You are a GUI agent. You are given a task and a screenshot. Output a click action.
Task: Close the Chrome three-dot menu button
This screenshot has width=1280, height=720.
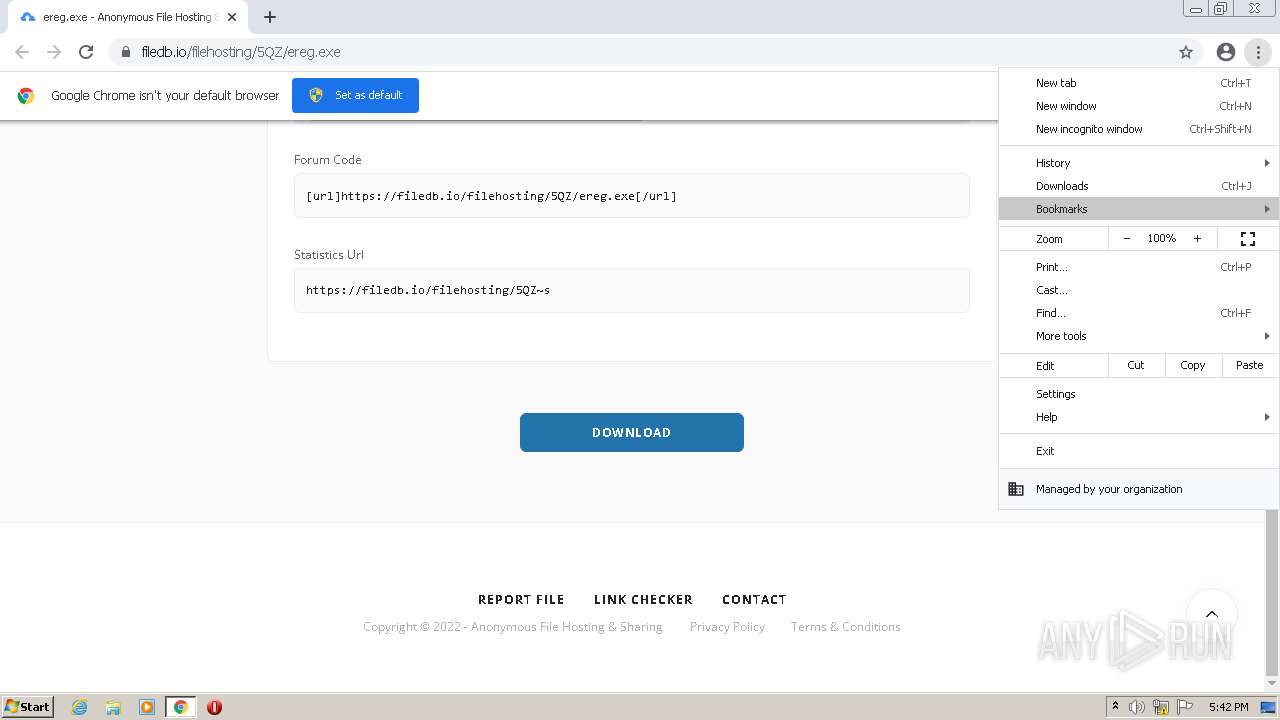[1258, 52]
